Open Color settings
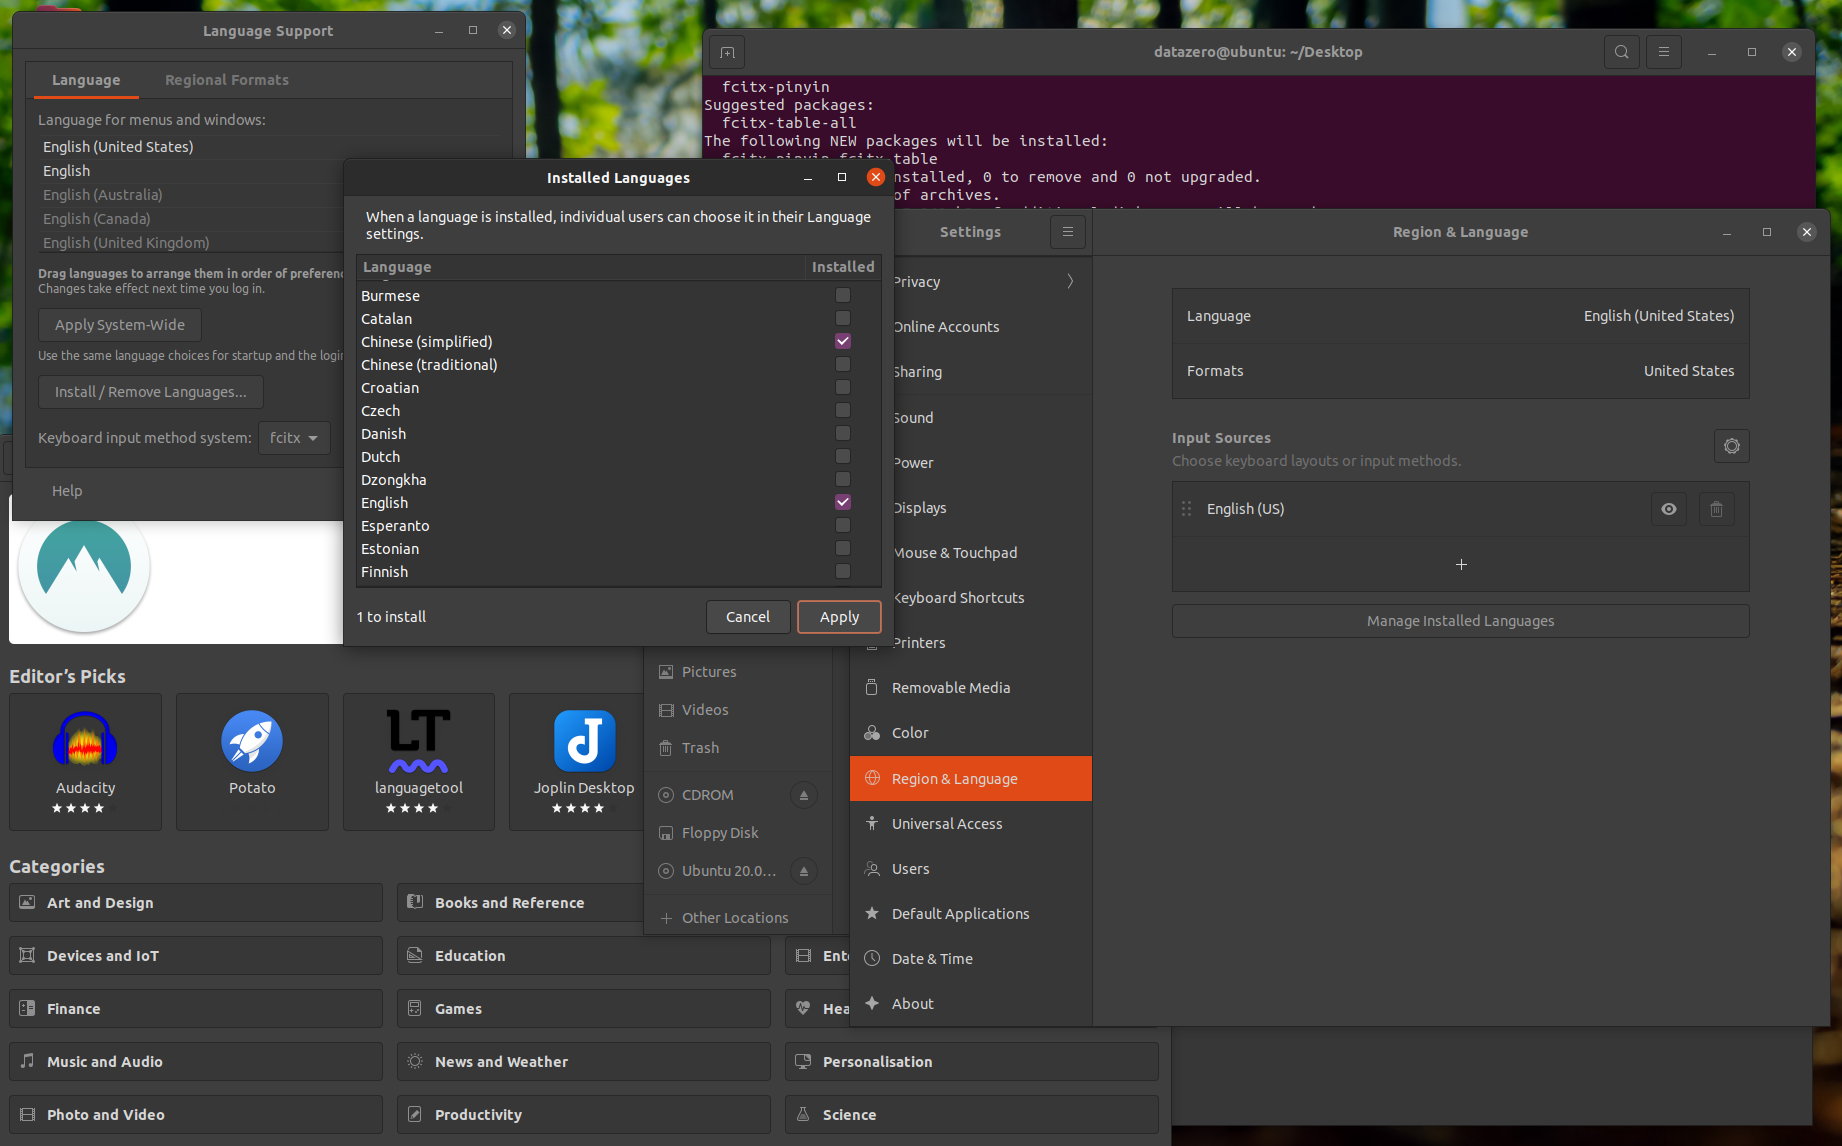The height and width of the screenshot is (1146, 1842). pos(971,733)
